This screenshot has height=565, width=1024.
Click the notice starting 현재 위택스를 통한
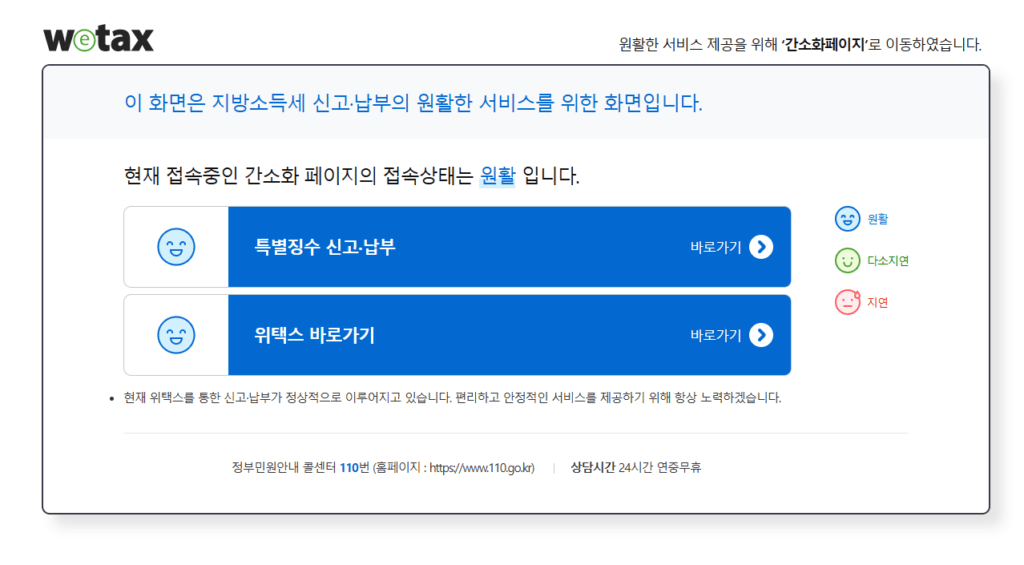(452, 398)
